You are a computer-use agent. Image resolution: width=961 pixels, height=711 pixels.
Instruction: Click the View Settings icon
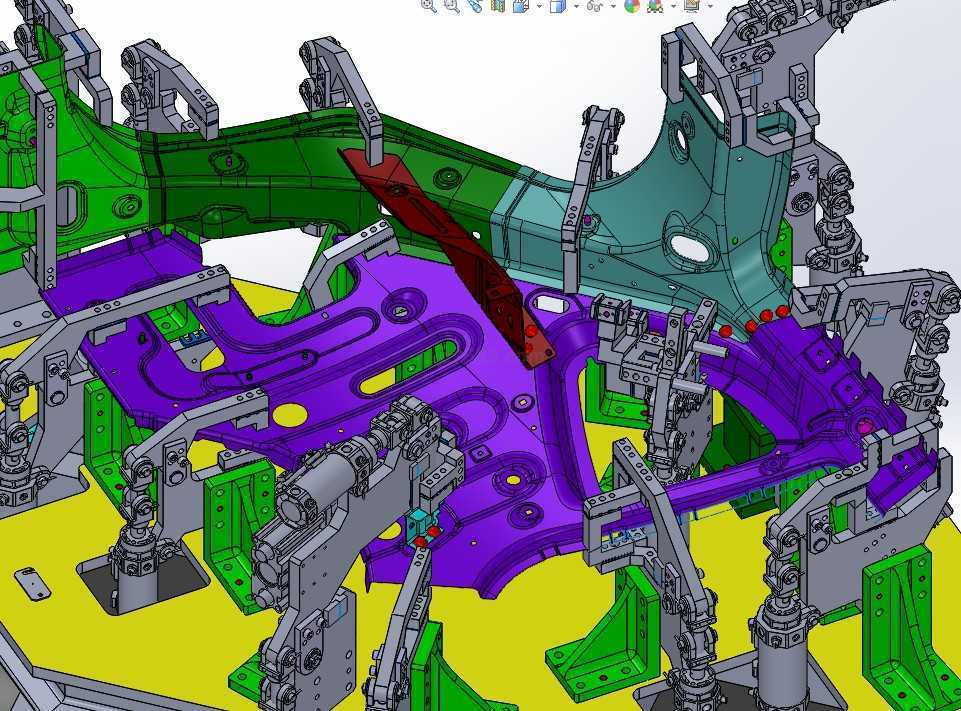click(691, 5)
